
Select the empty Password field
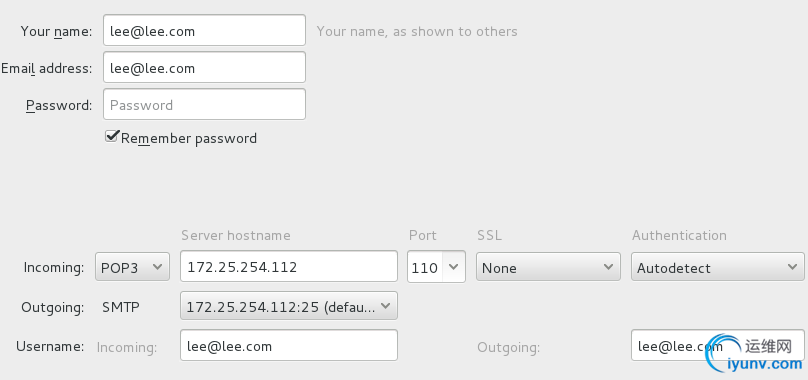point(204,104)
